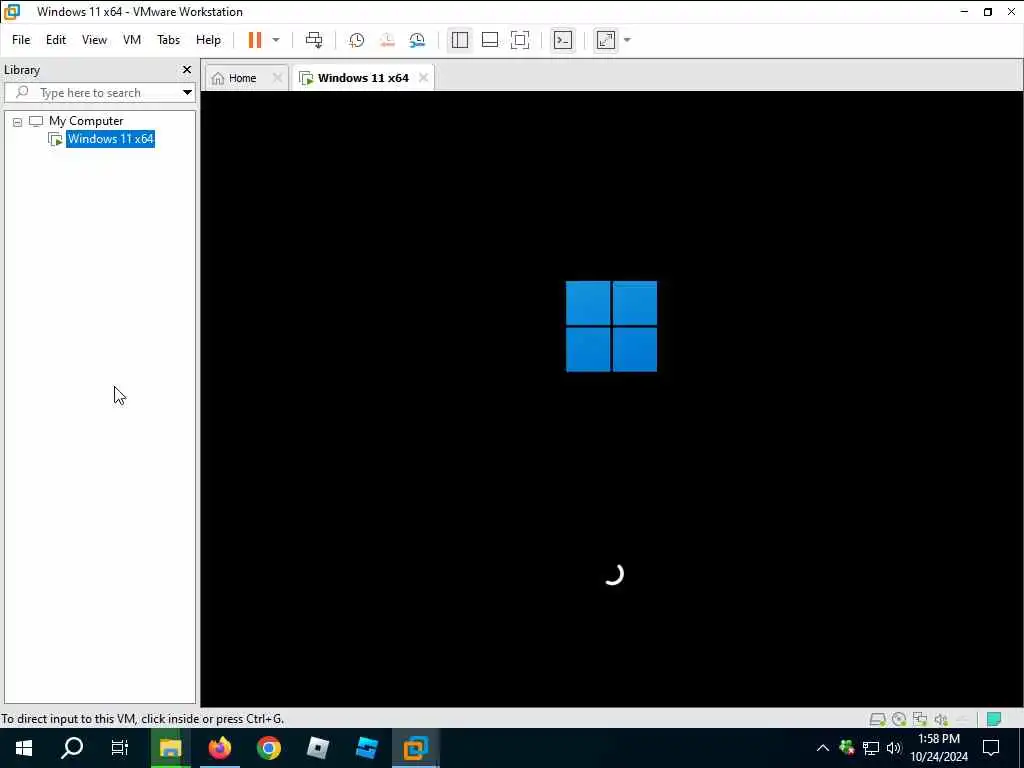1024x768 pixels.
Task: Click the green message log icon in status bar
Action: pos(994,720)
